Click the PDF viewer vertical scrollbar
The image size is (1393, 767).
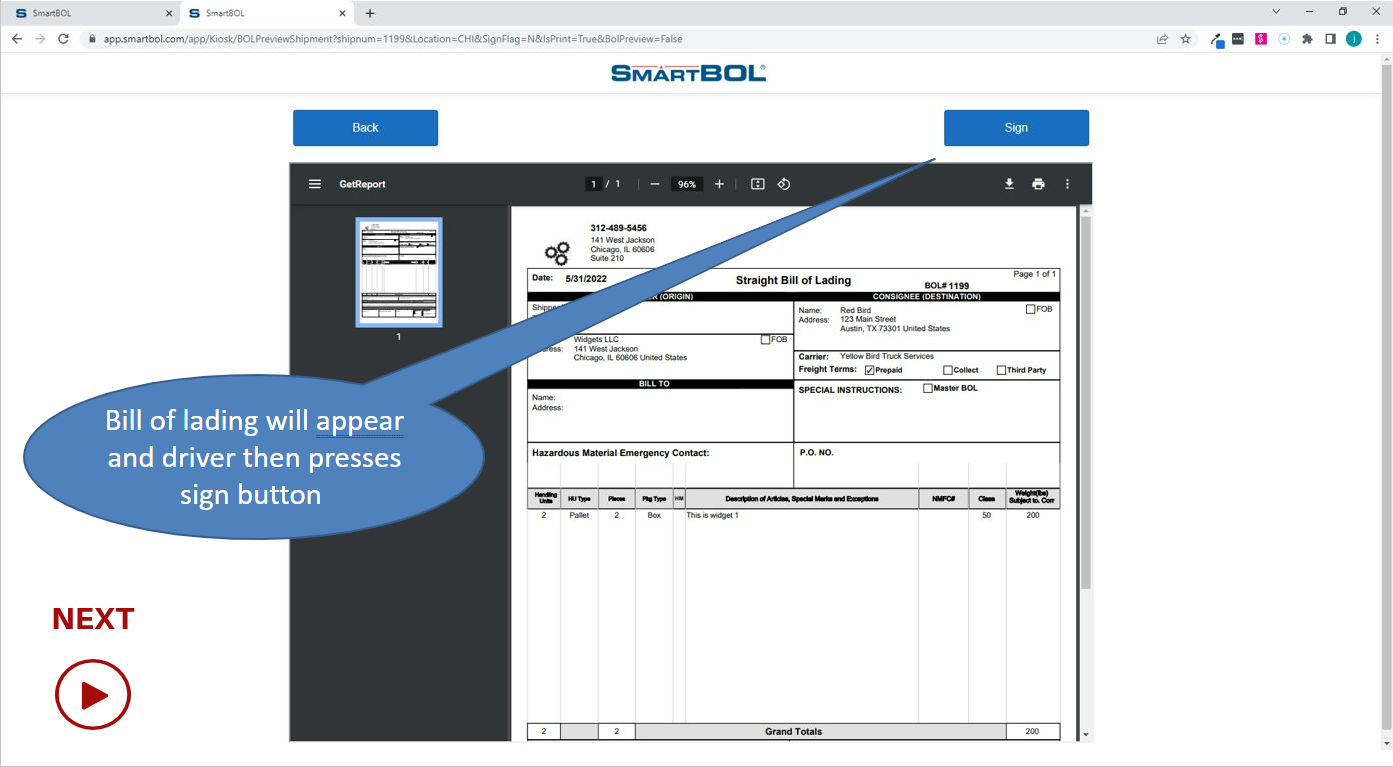point(1086,402)
